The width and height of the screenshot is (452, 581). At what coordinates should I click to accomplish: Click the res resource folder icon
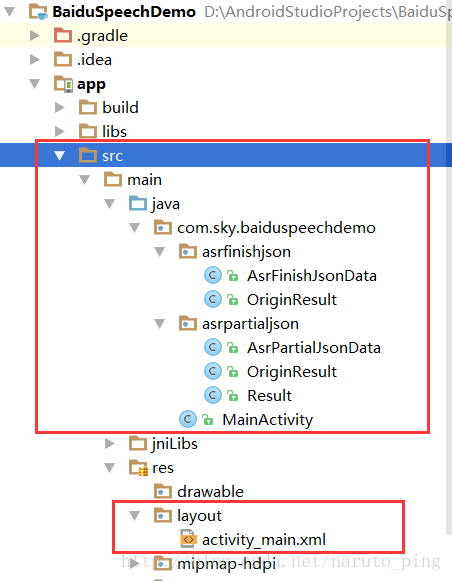tap(139, 467)
